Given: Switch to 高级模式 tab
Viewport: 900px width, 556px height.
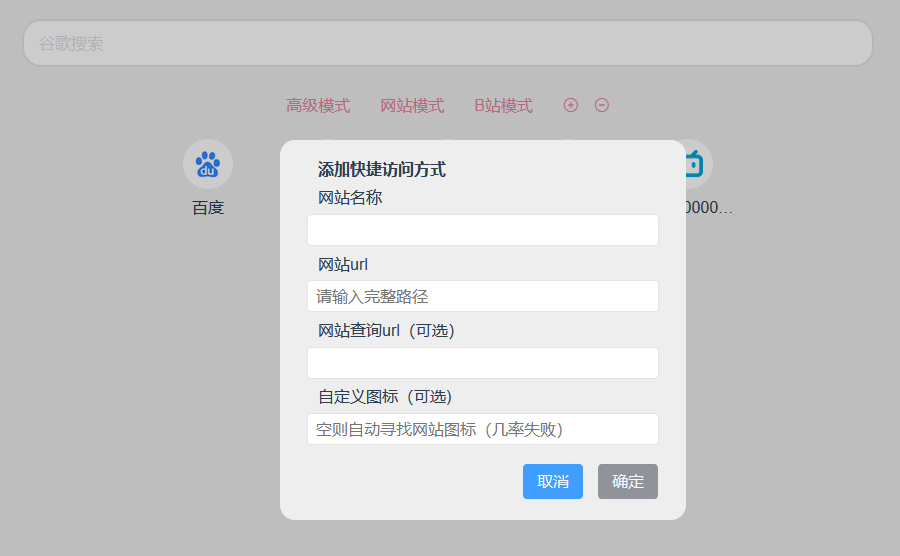Looking at the screenshot, I should [318, 106].
